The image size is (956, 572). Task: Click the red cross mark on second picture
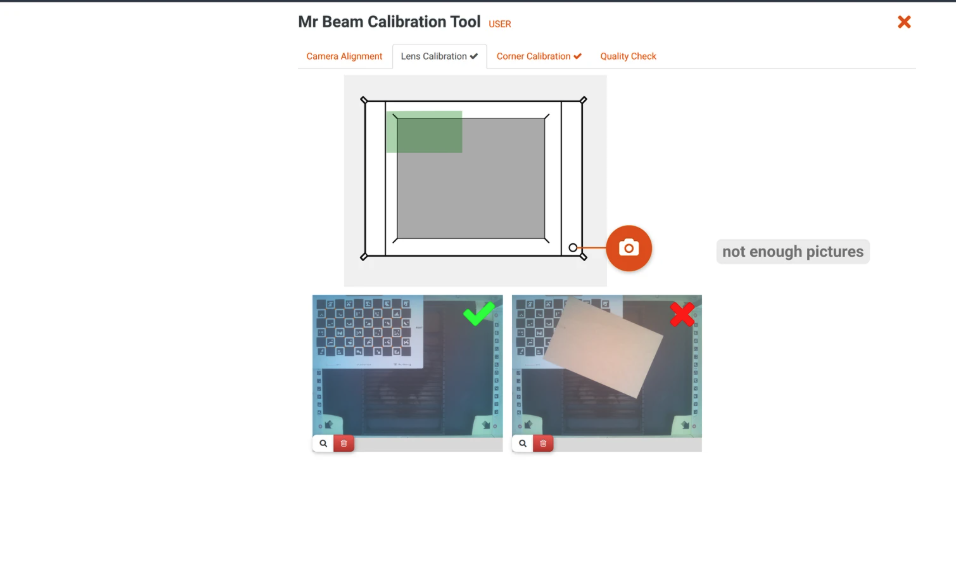click(682, 315)
